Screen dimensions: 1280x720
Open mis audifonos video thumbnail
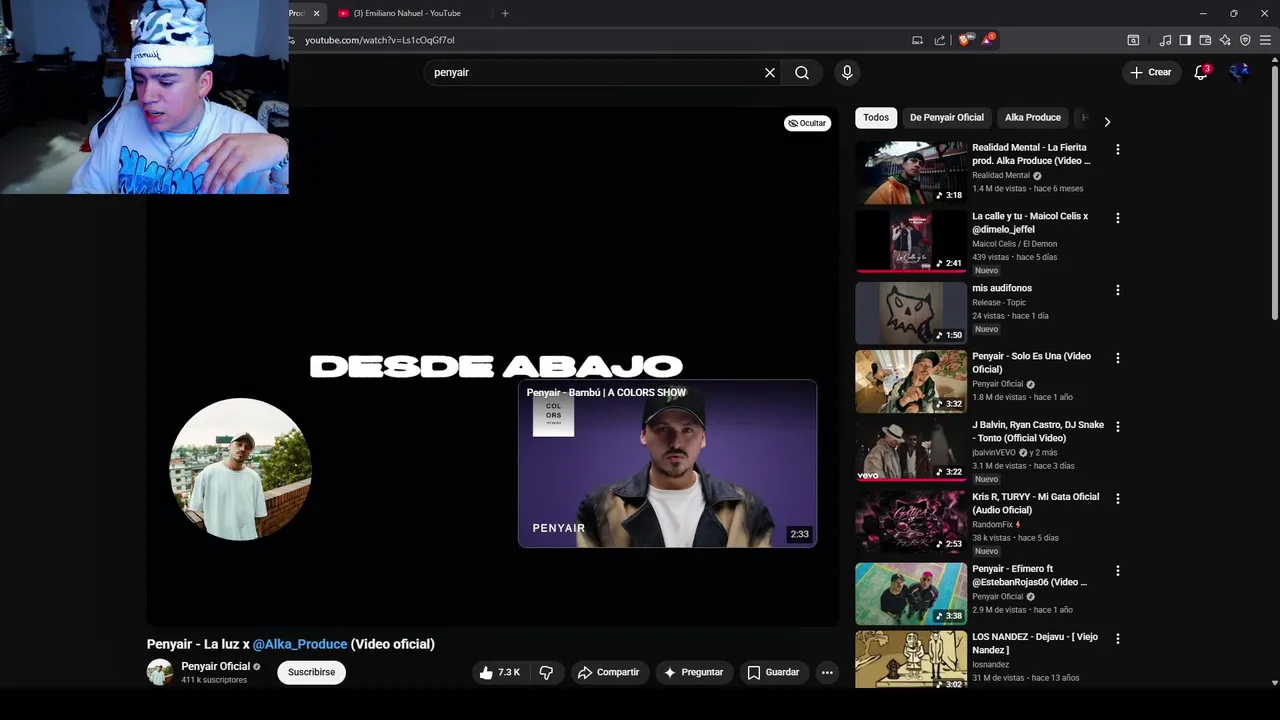pos(911,313)
